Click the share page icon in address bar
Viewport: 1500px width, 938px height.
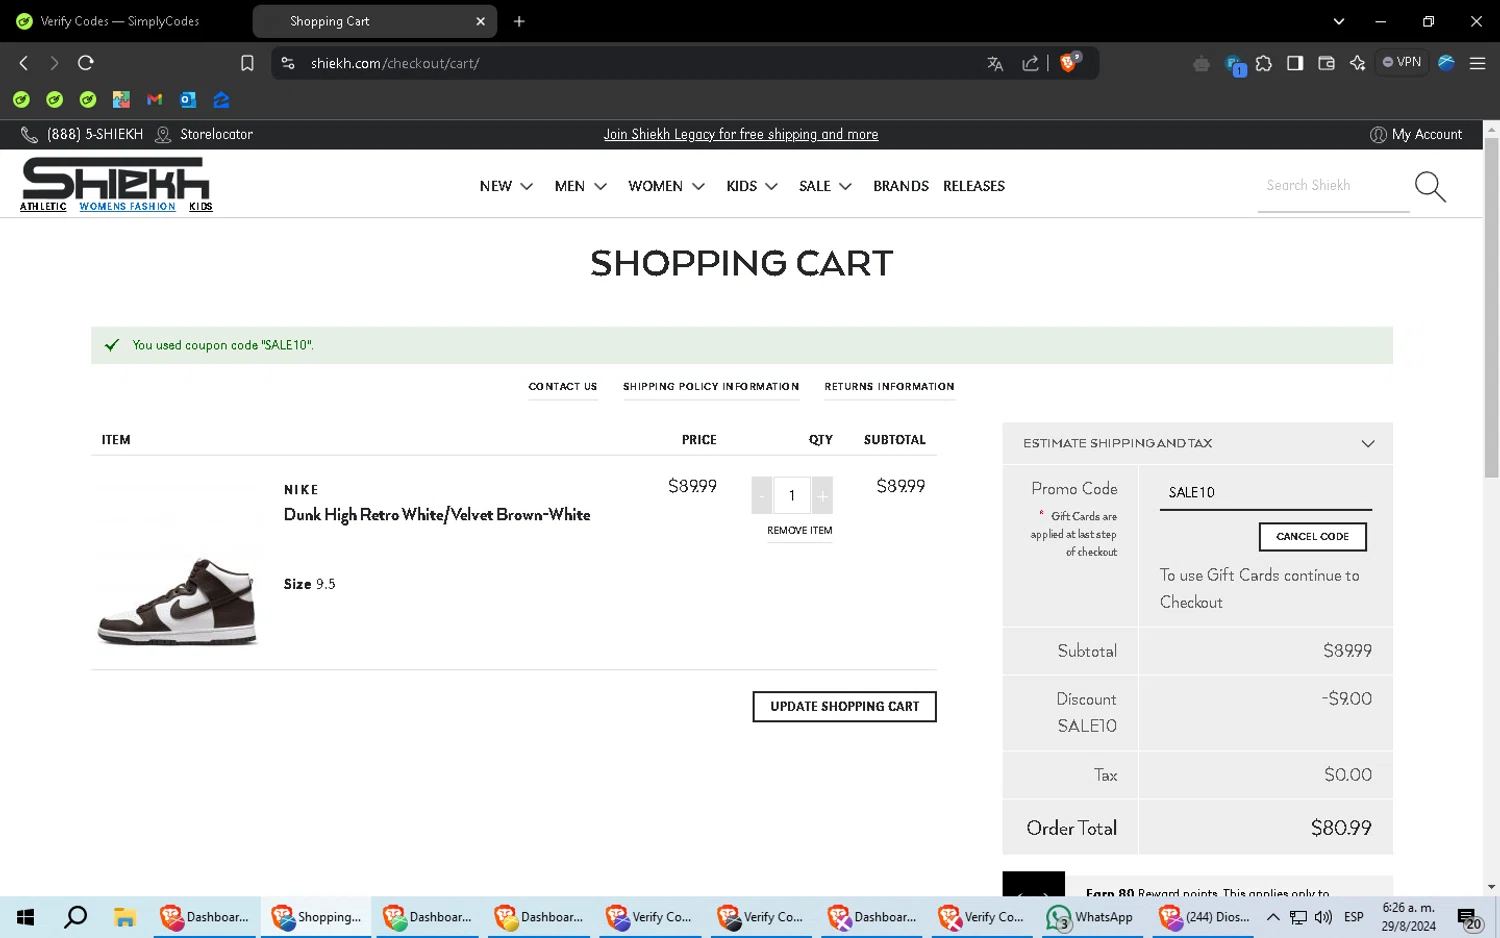[x=1030, y=63]
